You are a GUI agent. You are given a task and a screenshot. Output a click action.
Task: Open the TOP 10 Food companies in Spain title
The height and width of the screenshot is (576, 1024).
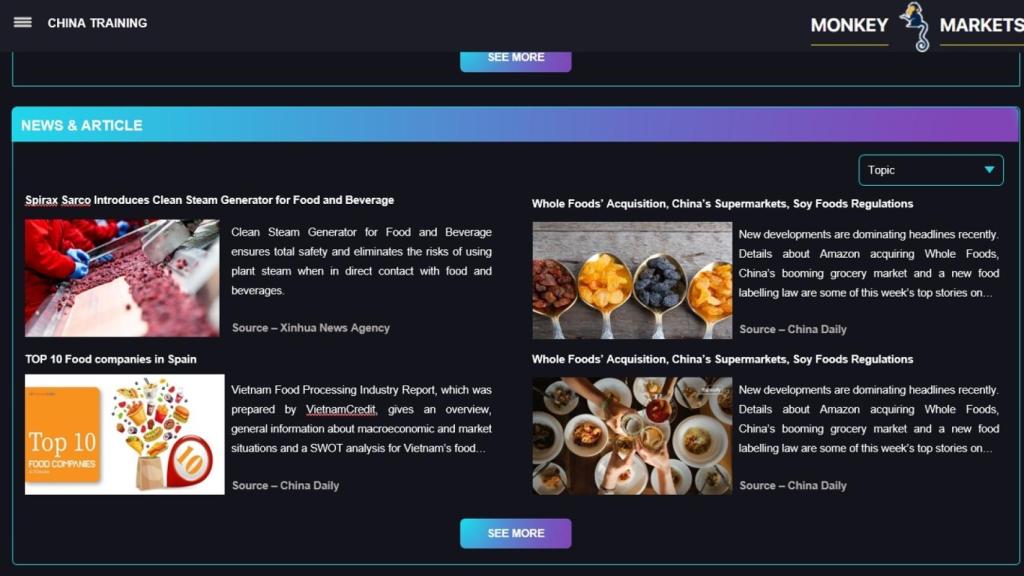(x=111, y=359)
